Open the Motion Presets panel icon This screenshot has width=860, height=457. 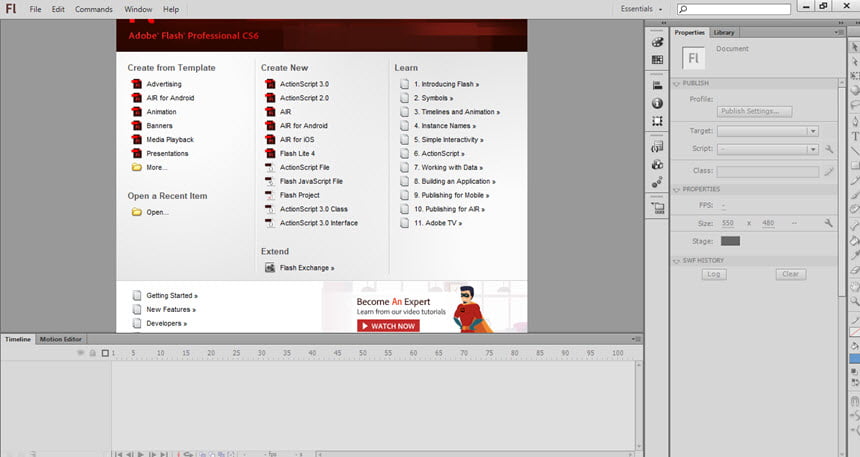click(x=657, y=182)
